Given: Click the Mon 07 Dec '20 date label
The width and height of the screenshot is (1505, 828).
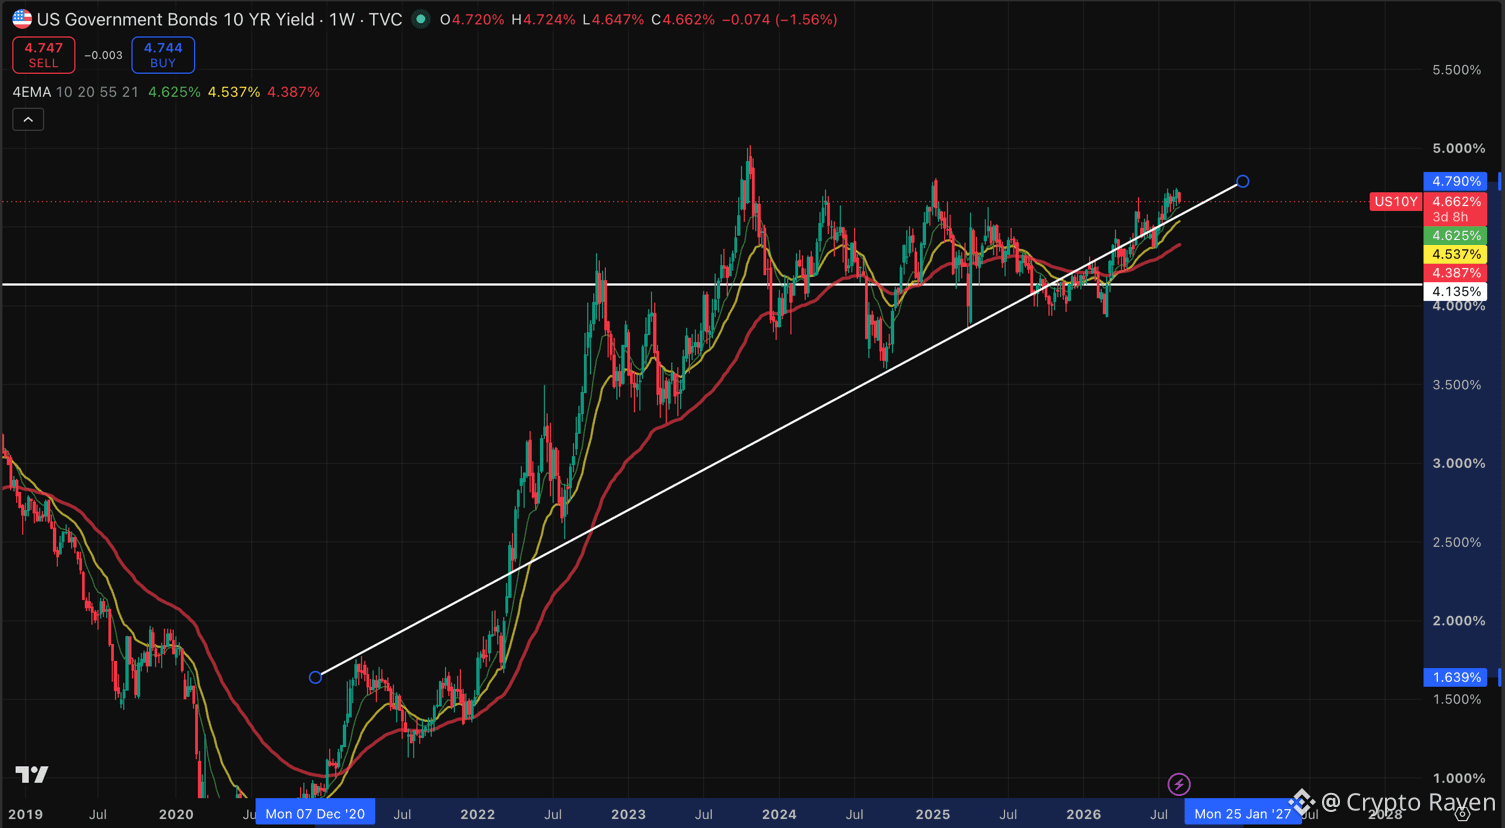Looking at the screenshot, I should pos(315,813).
